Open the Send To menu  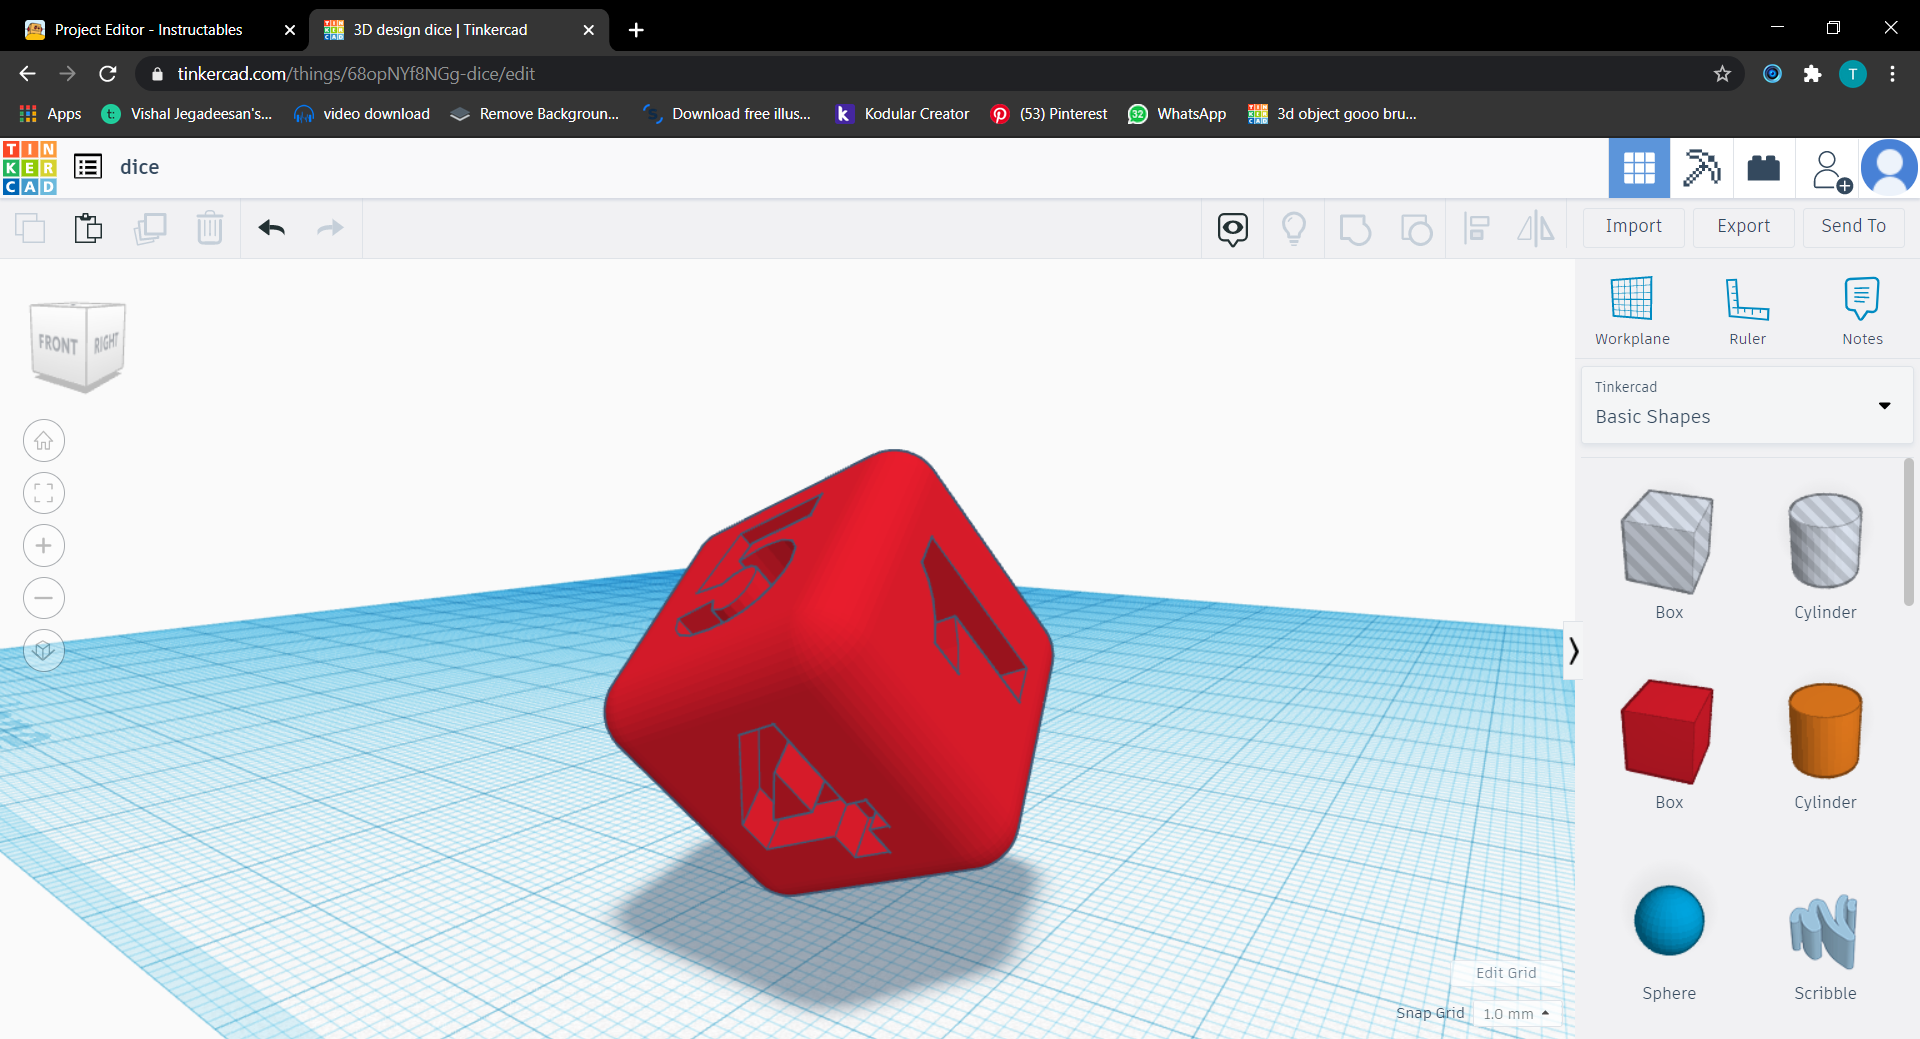[x=1852, y=226]
